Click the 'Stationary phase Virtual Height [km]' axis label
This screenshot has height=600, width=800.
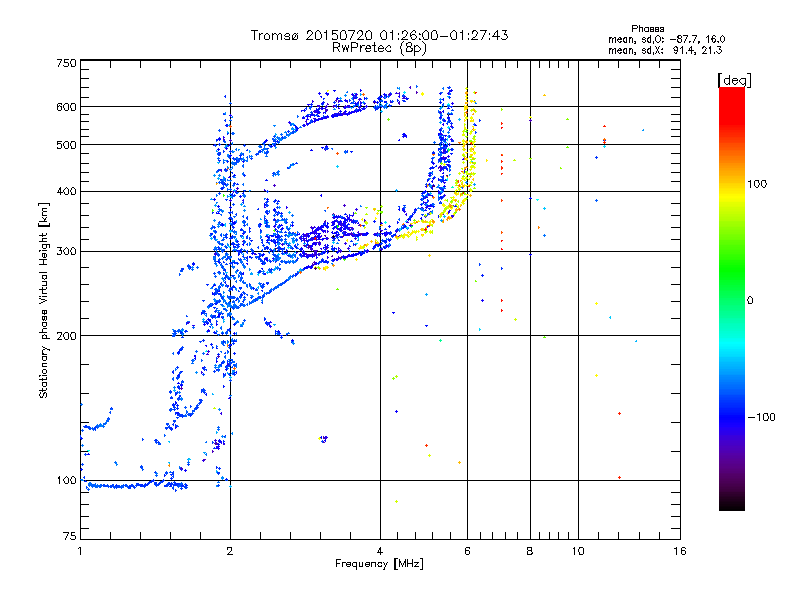click(x=44, y=300)
